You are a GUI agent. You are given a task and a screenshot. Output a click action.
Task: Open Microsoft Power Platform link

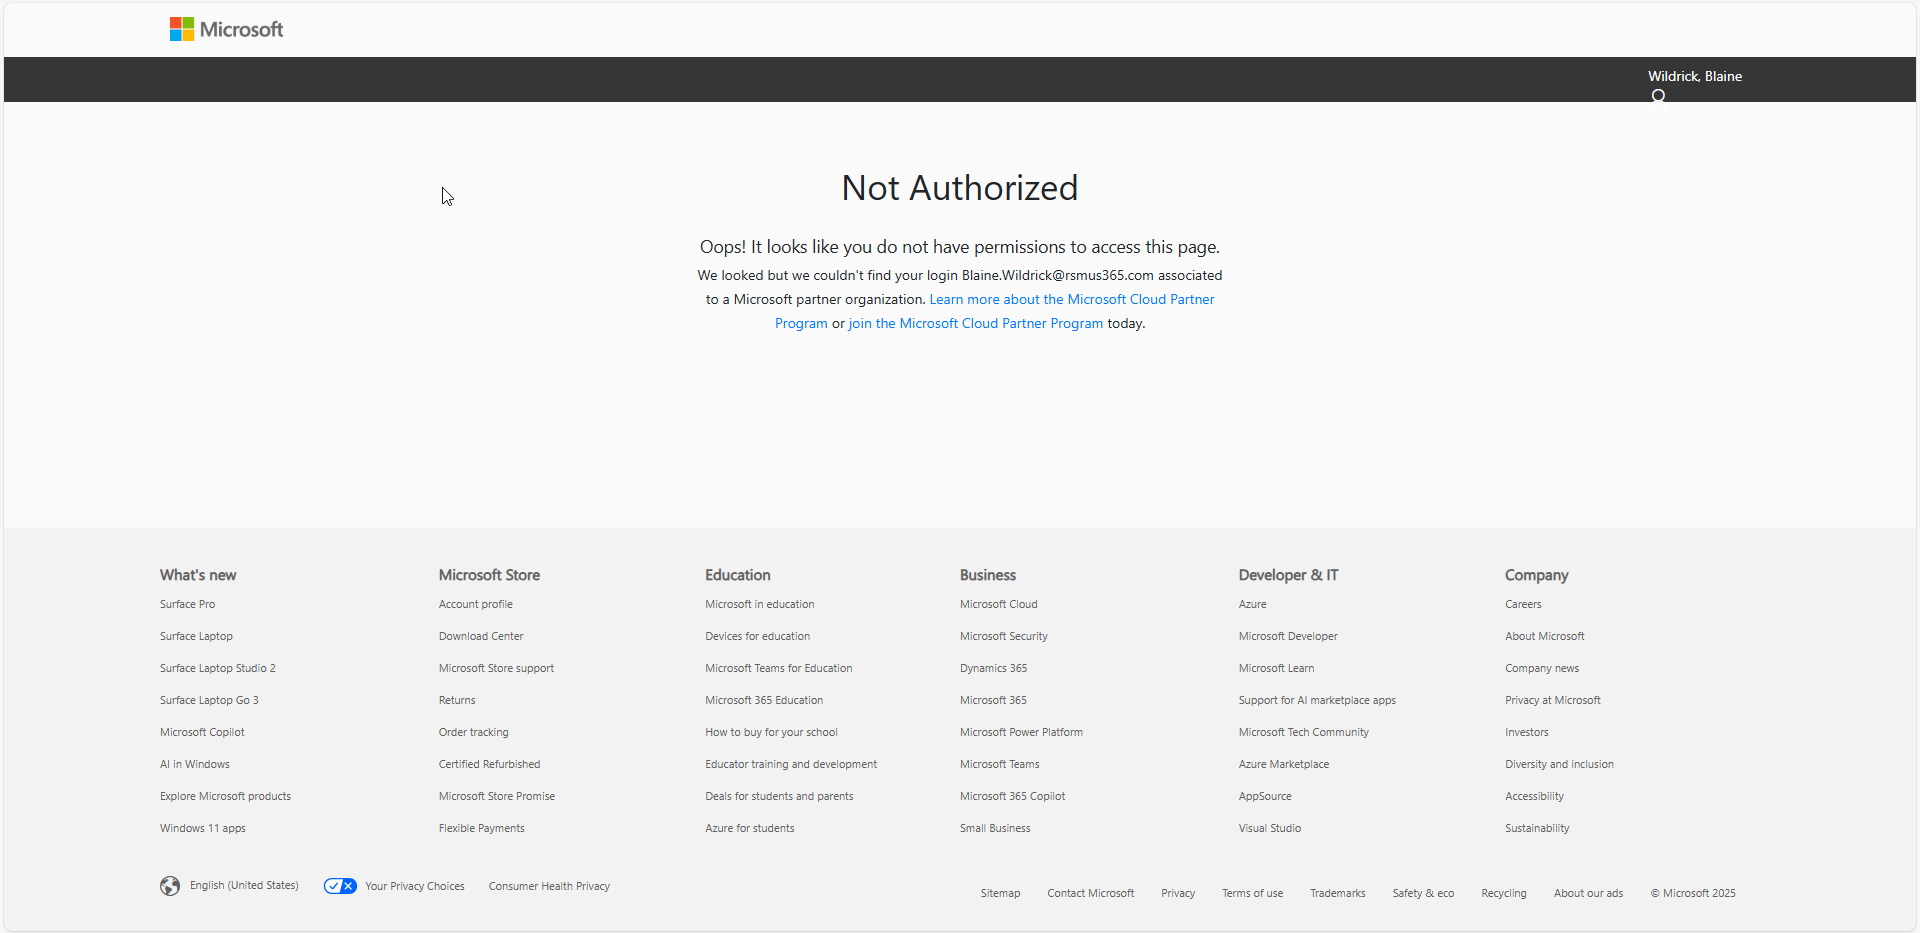pyautogui.click(x=1021, y=732)
